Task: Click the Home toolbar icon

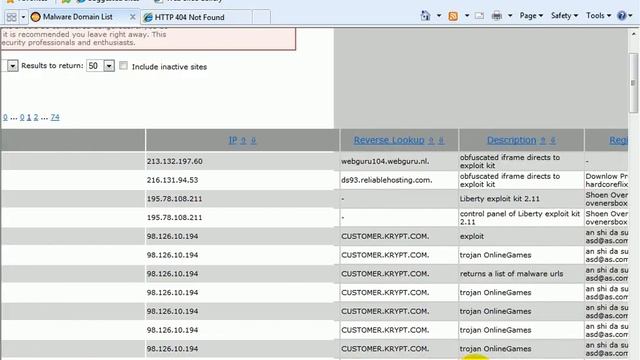Action: pyautogui.click(x=425, y=16)
